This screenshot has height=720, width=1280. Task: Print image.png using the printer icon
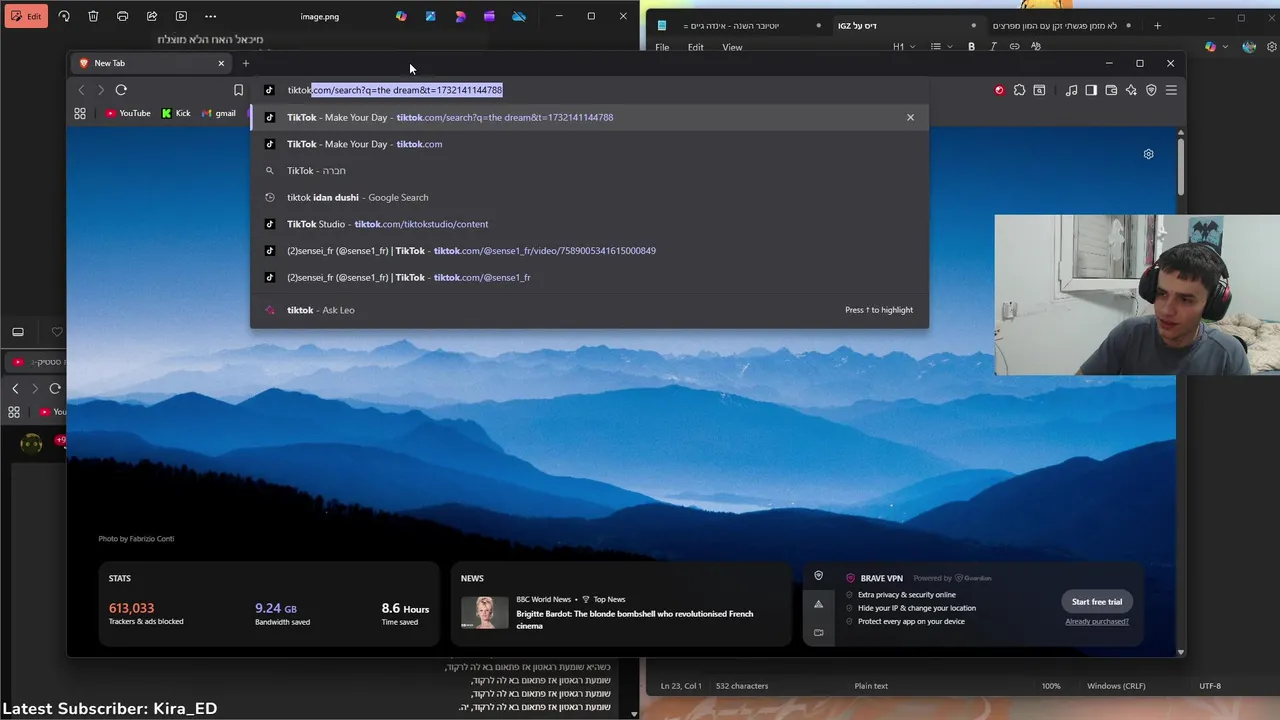(122, 16)
